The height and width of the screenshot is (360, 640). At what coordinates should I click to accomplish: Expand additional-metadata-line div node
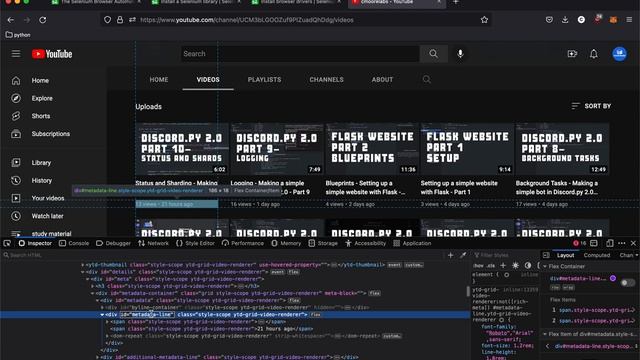point(98,357)
